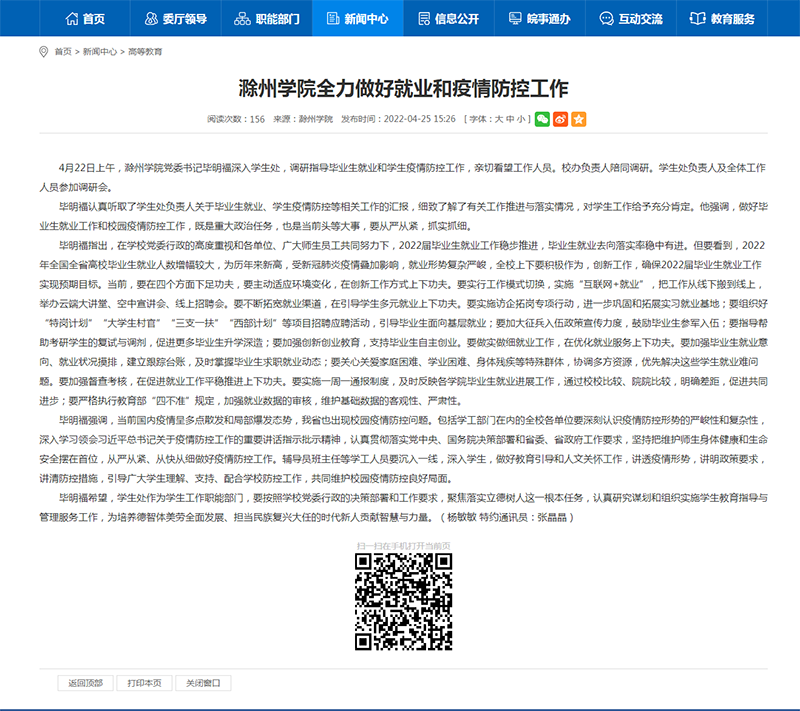Click the list icon beside 信息公开
Screen dimensions: 800x711
click(x=424, y=19)
